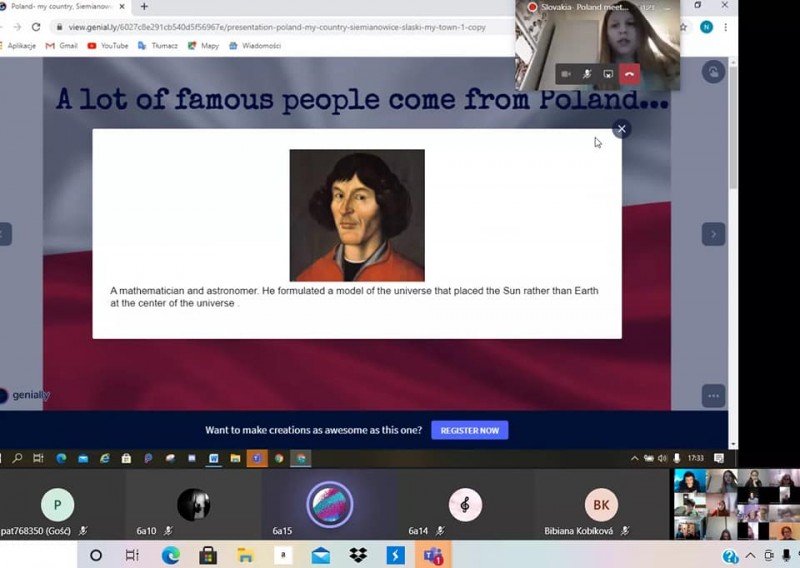800x568 pixels.
Task: Toggle camera in meeting overlay
Action: (566, 74)
